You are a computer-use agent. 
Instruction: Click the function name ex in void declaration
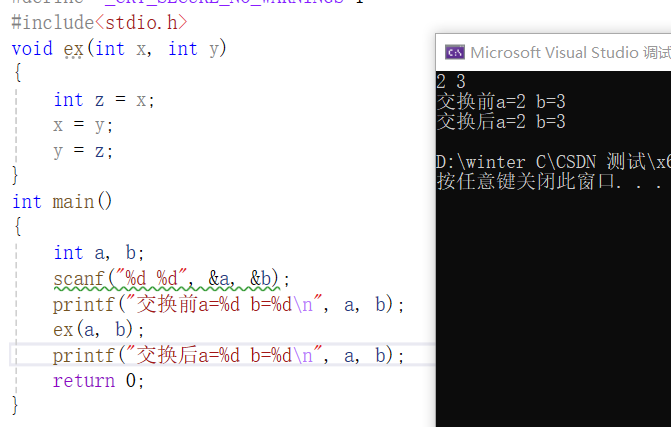pyautogui.click(x=73, y=49)
